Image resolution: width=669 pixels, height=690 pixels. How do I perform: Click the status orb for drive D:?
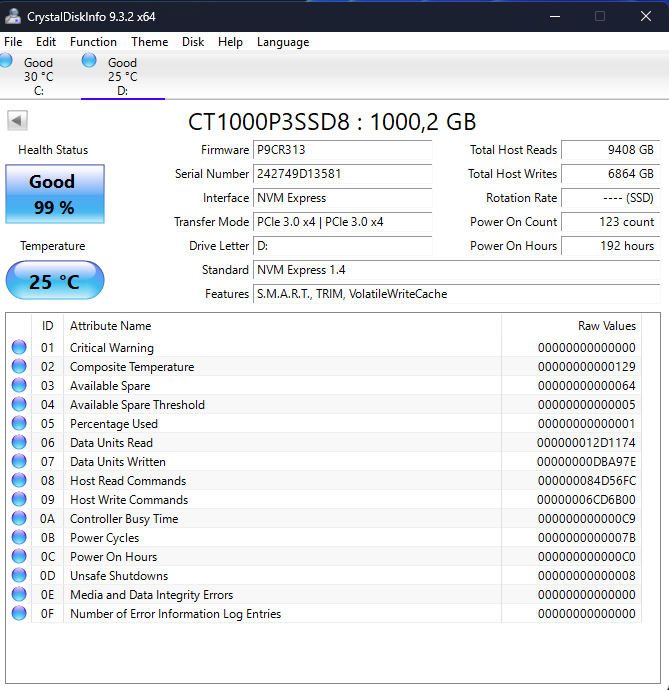89,61
